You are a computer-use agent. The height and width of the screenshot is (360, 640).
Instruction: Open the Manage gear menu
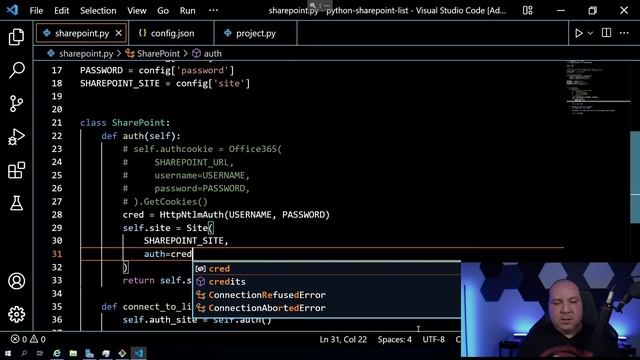point(16,314)
